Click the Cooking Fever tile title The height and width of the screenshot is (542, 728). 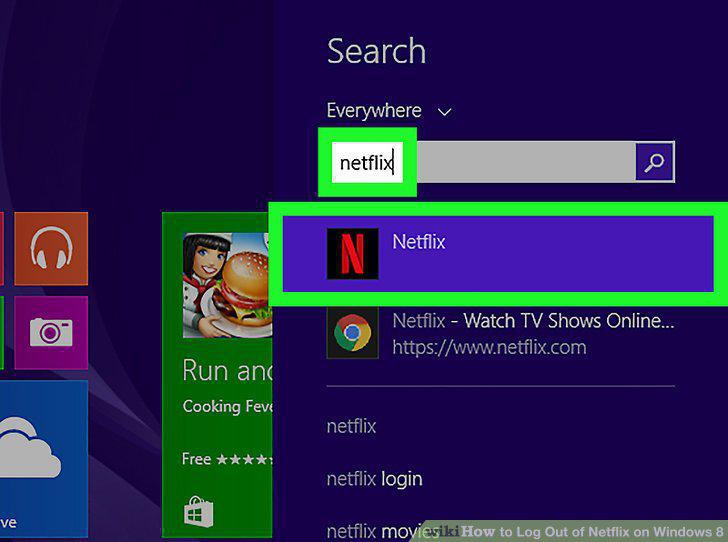coord(228,406)
